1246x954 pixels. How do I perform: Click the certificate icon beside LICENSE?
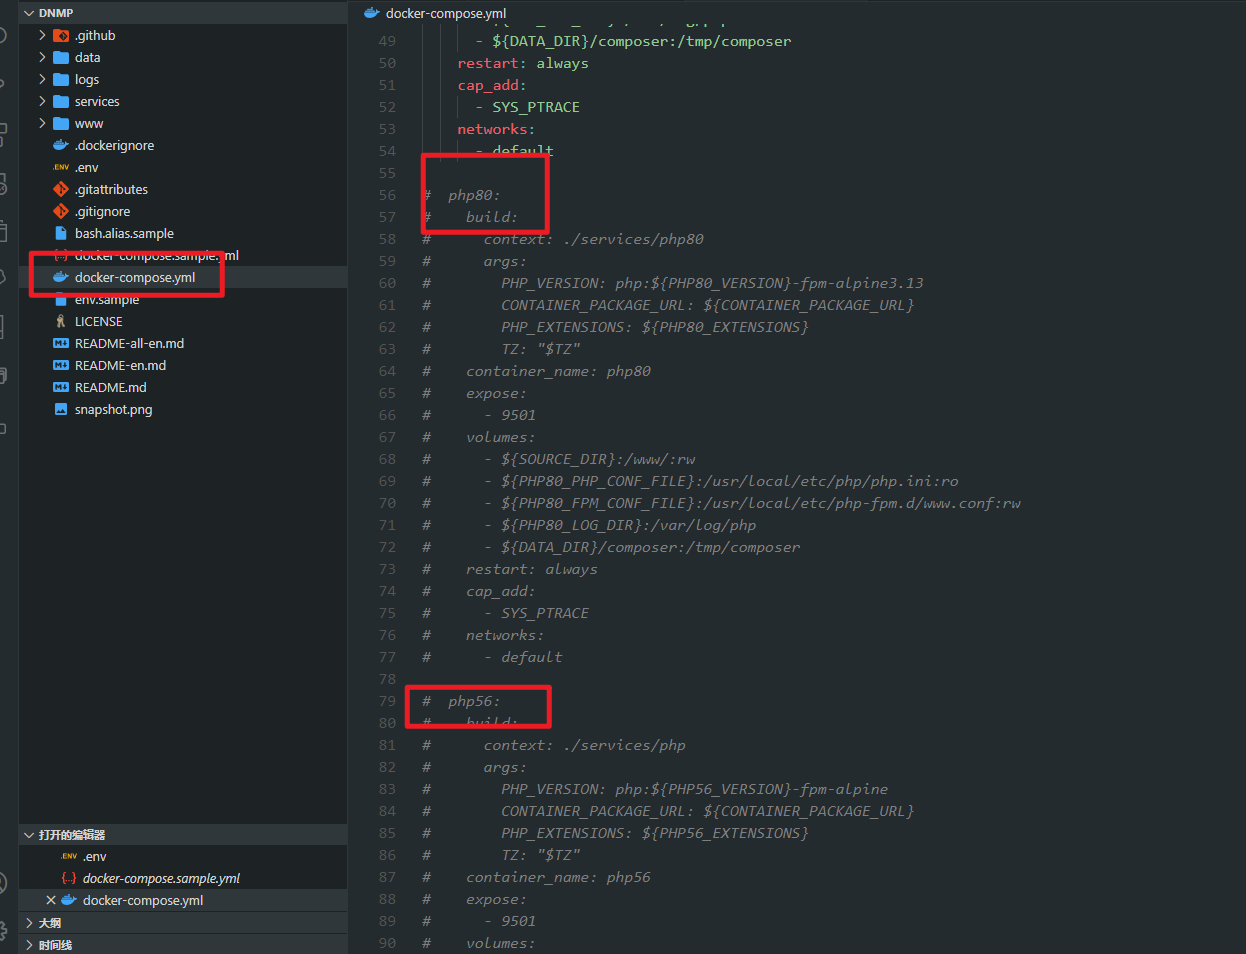click(60, 320)
